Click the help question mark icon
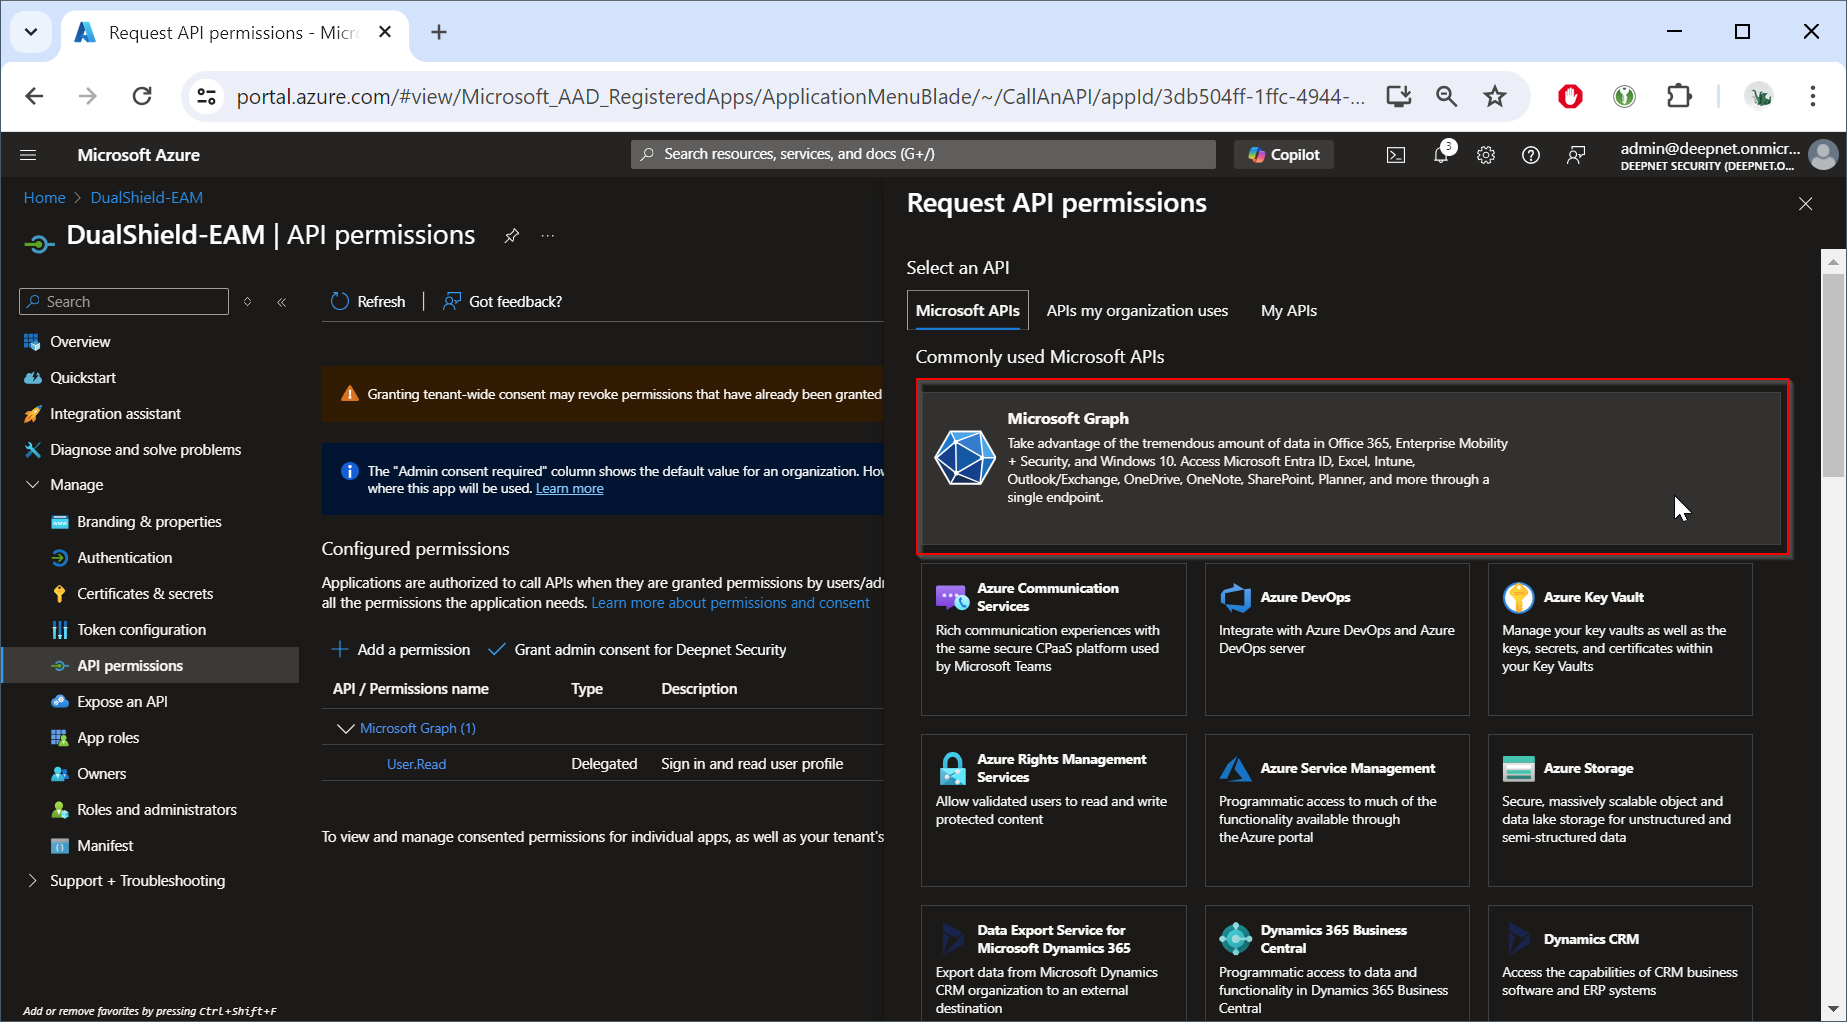Screen dimensions: 1847x1022 click(x=1530, y=155)
